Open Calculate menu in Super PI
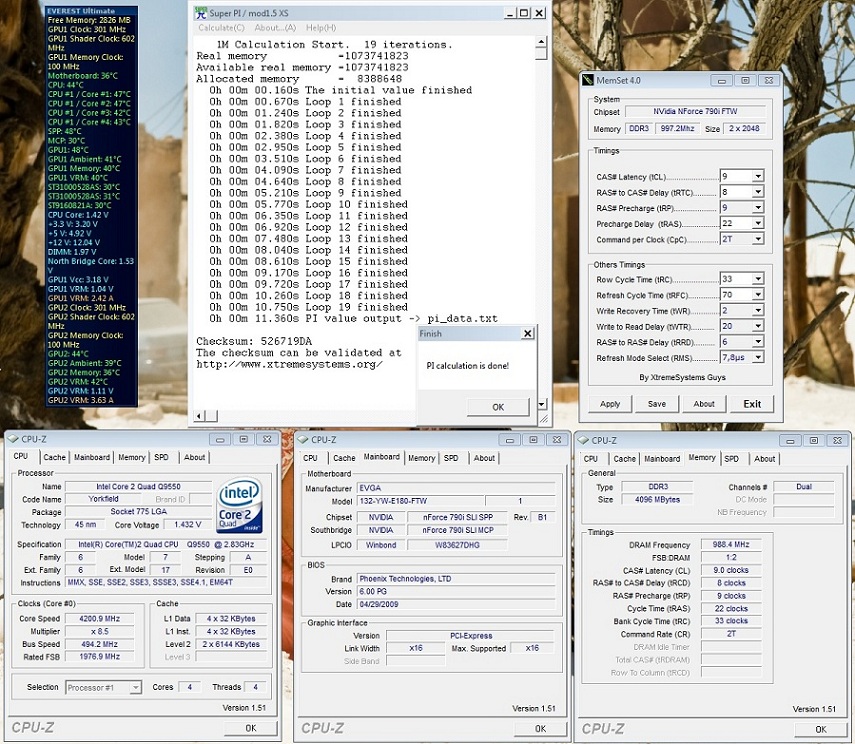Image resolution: width=855 pixels, height=744 pixels. [x=221, y=28]
